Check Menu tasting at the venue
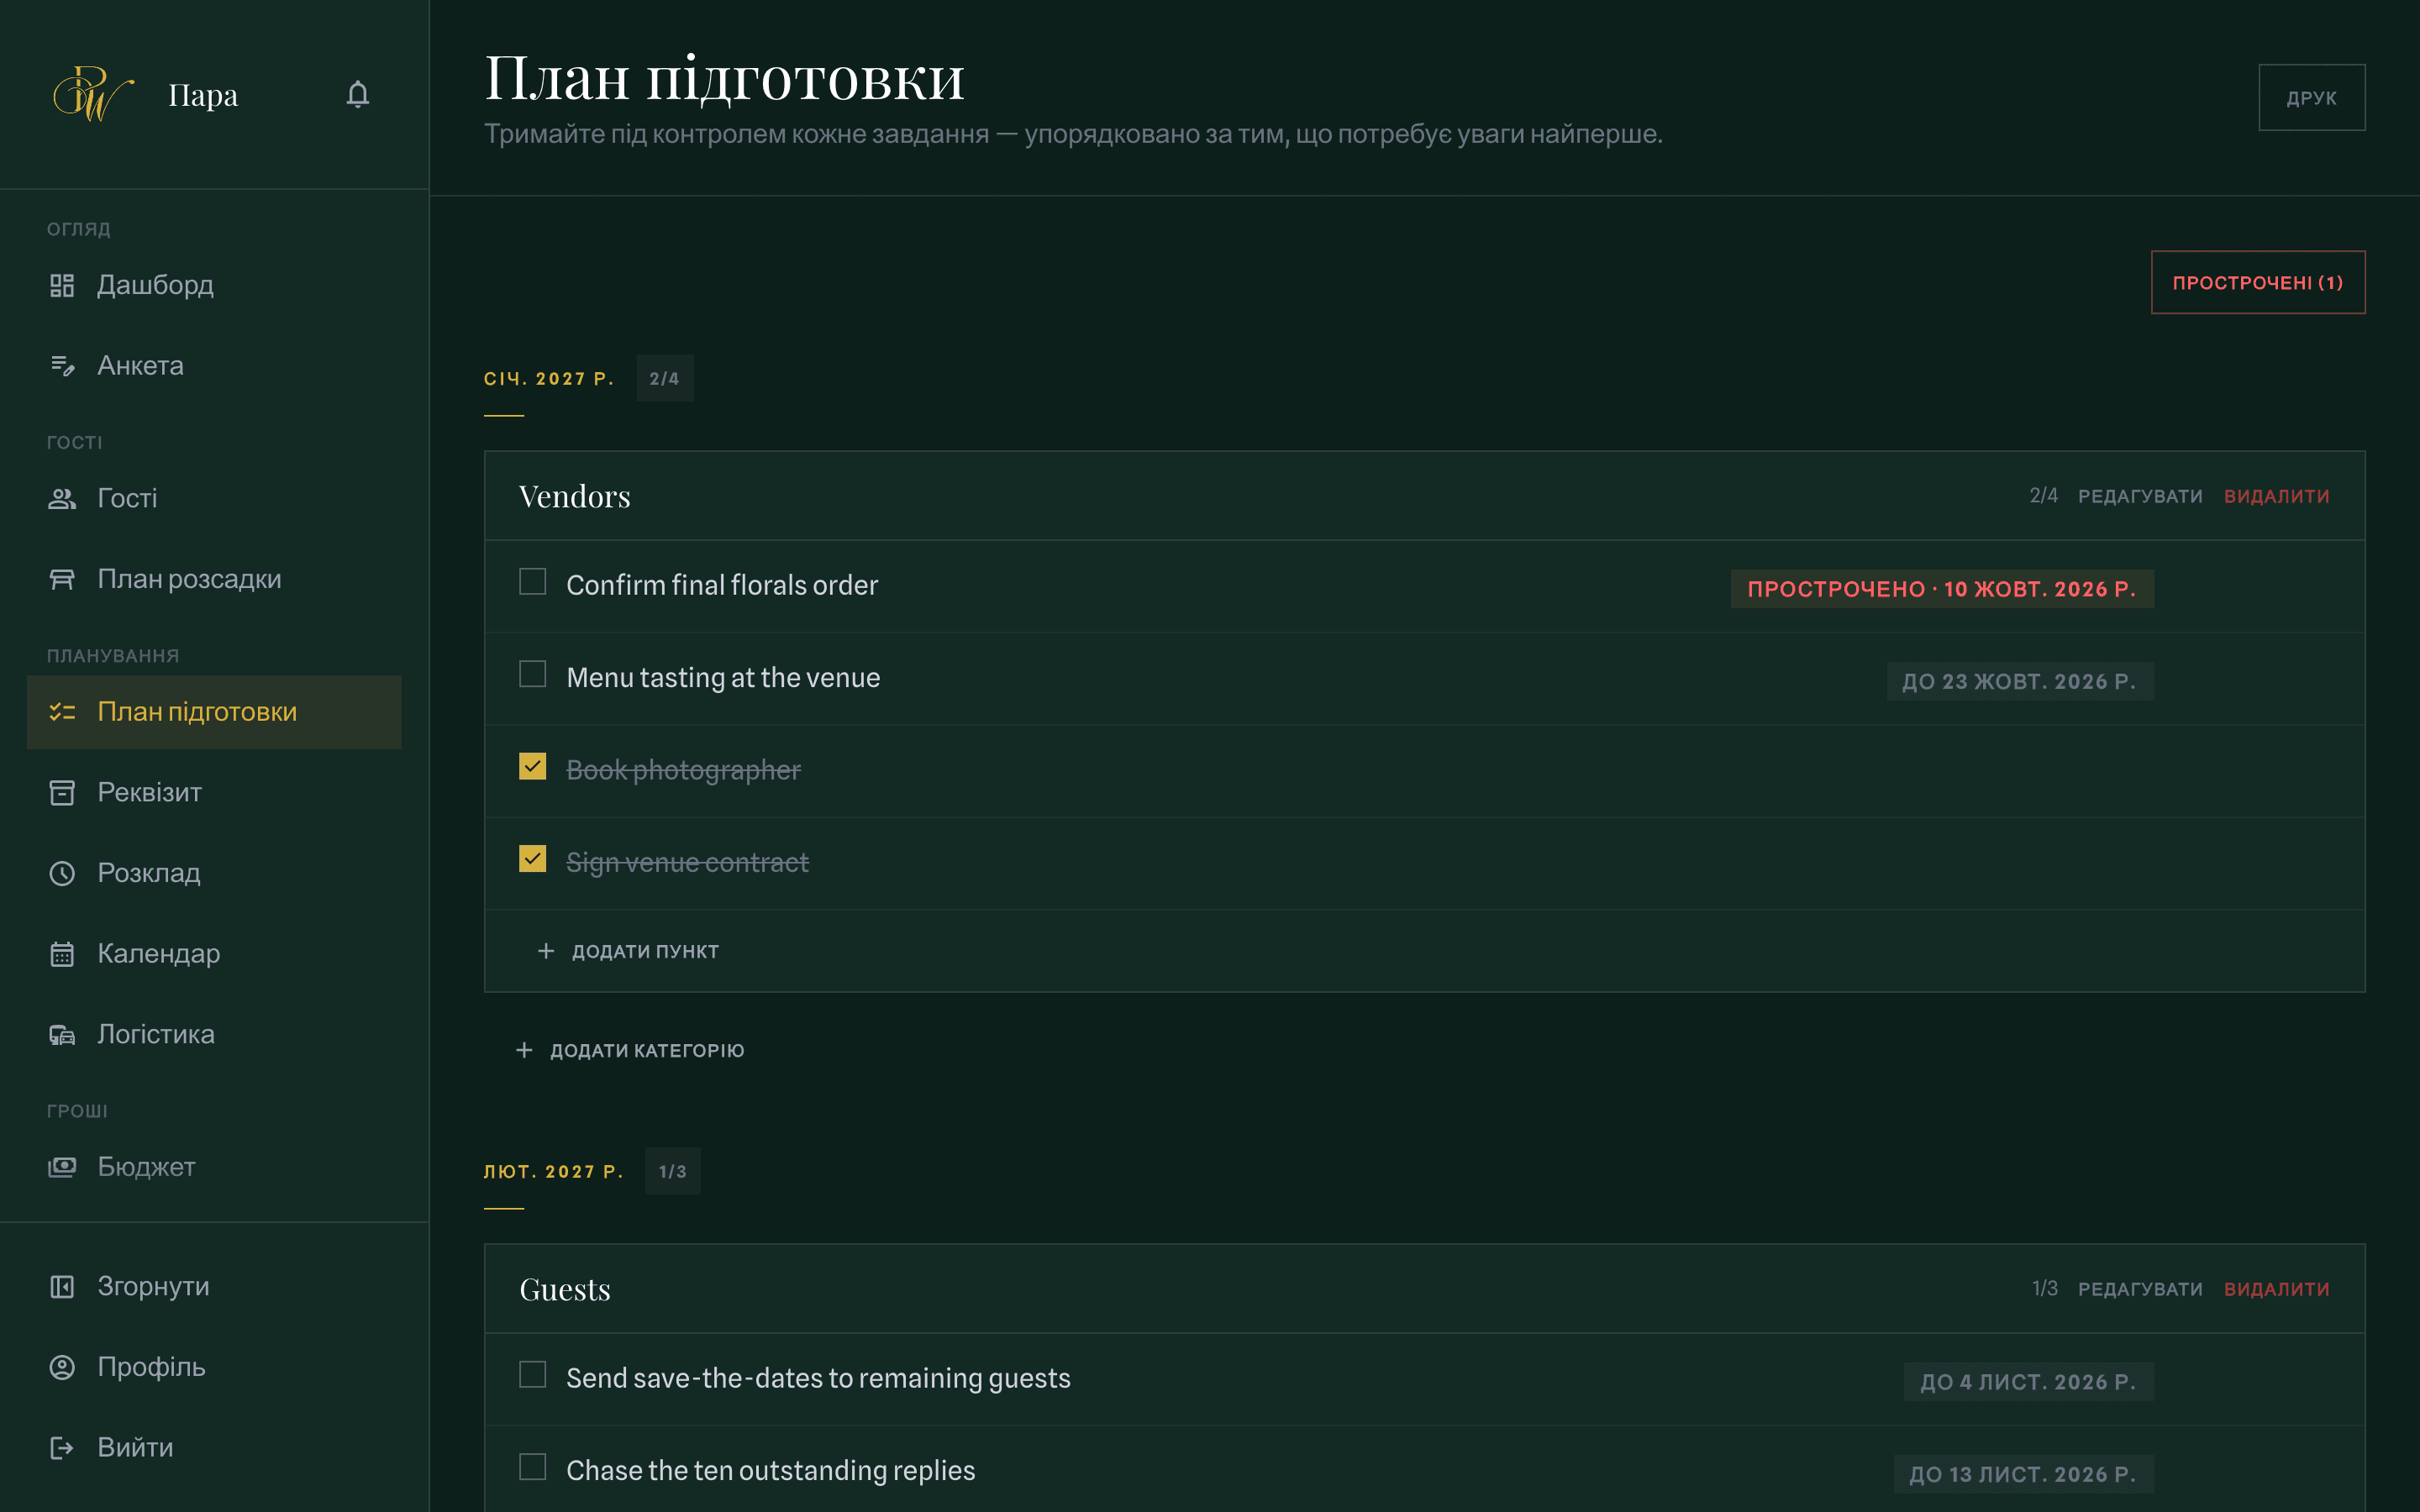This screenshot has width=2420, height=1512. 533,674
